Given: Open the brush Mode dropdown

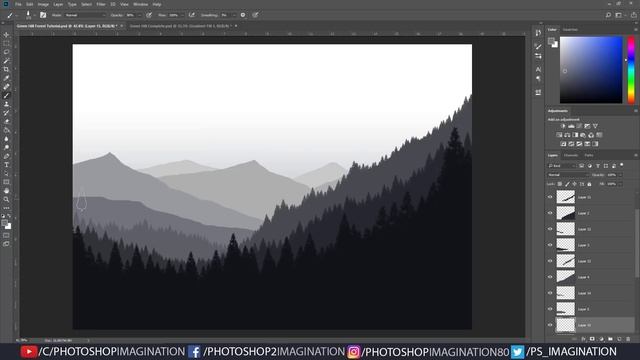Looking at the screenshot, I should click(x=85, y=15).
